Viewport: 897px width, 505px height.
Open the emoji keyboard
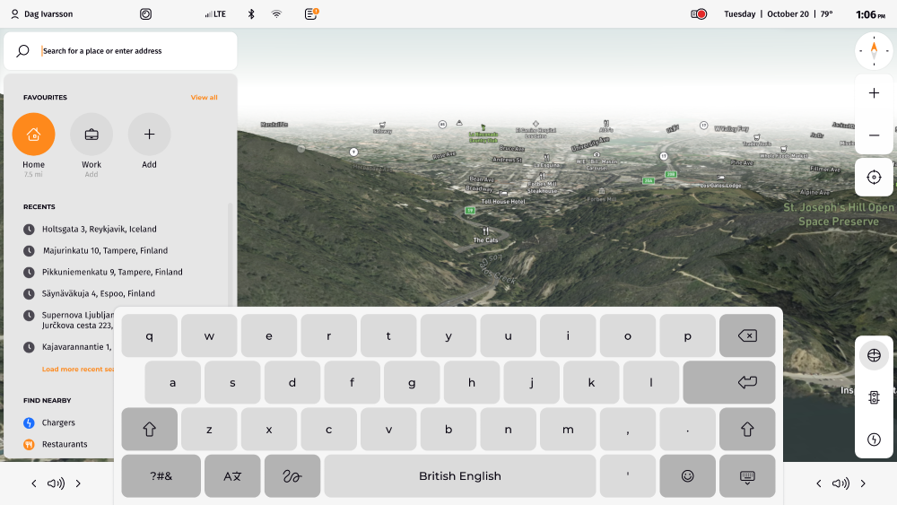click(x=688, y=476)
